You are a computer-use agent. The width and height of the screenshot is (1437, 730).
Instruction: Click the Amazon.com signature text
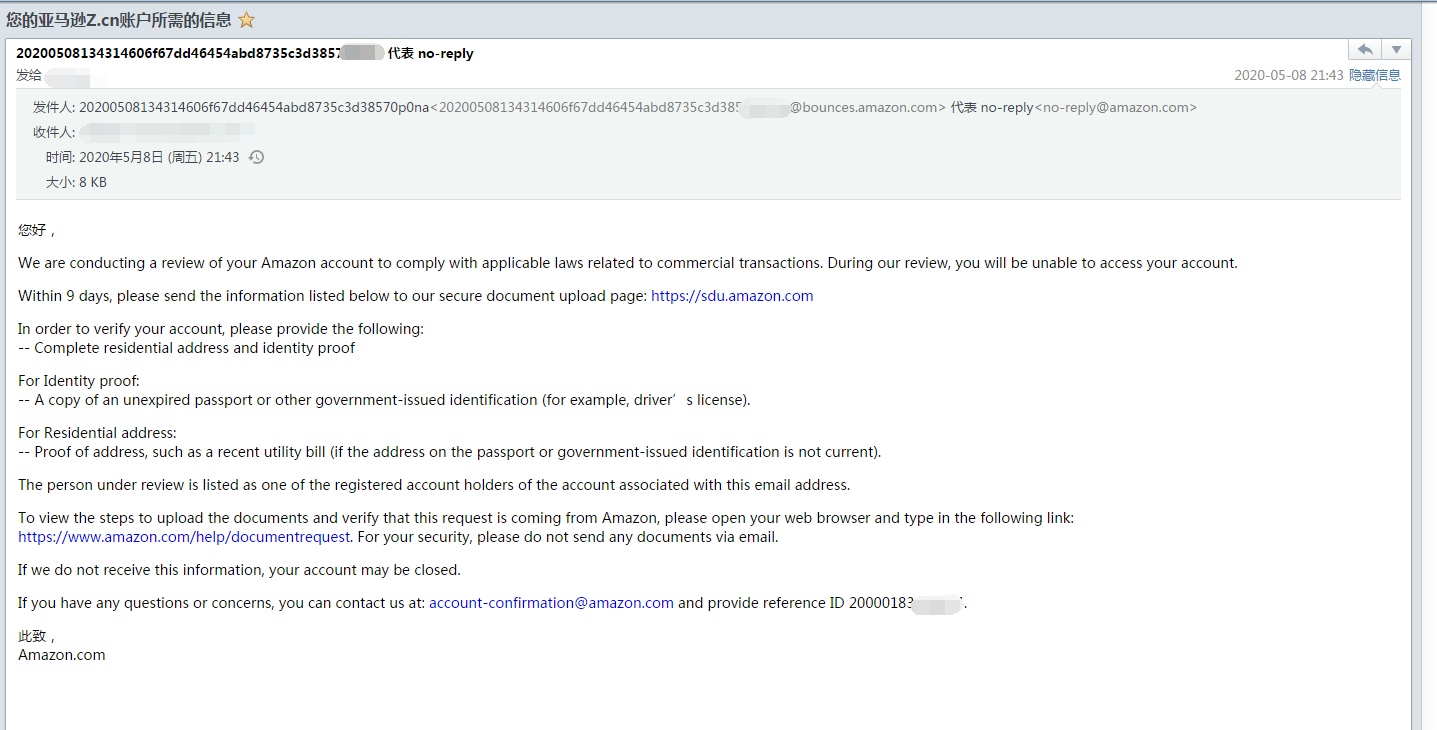click(62, 655)
